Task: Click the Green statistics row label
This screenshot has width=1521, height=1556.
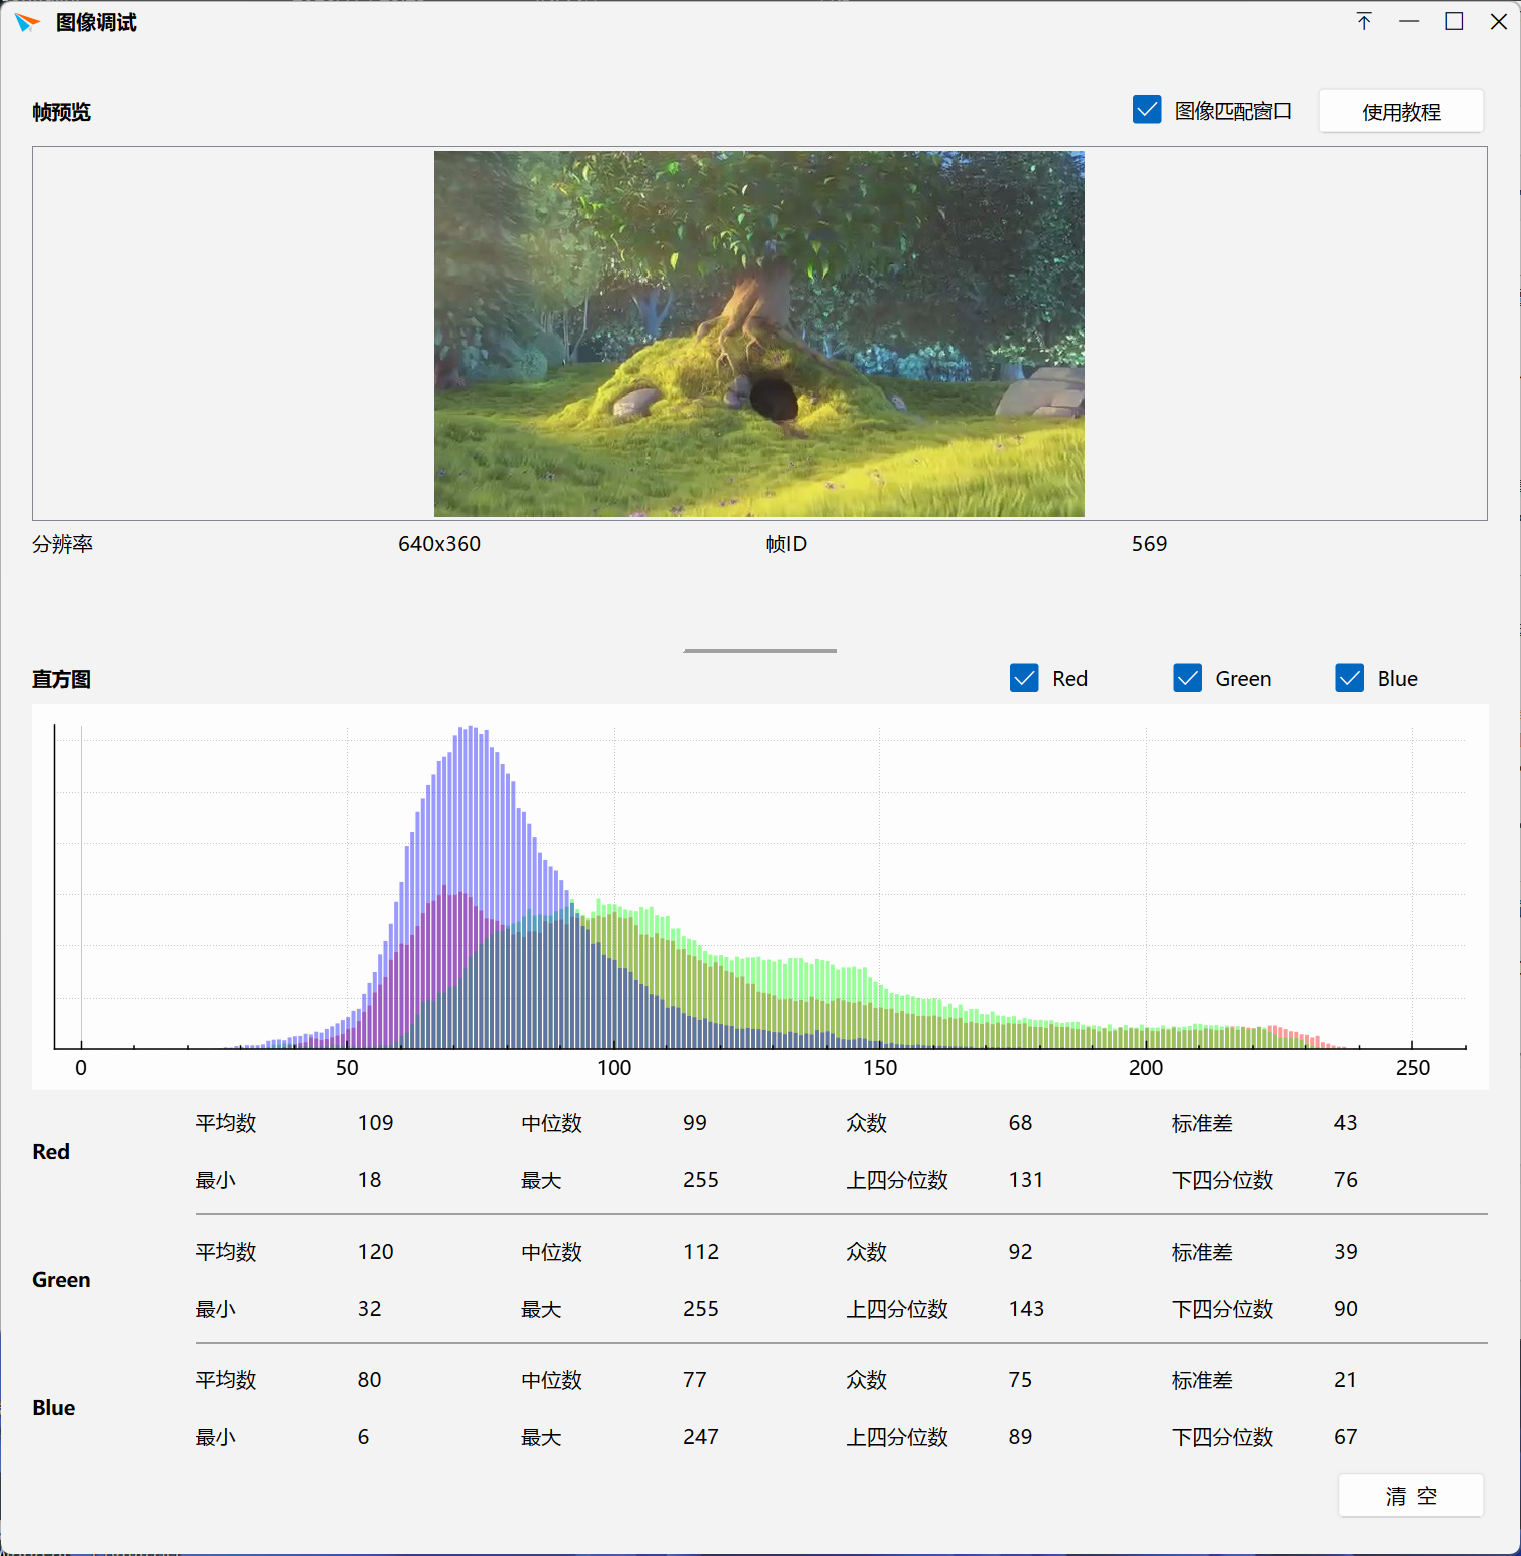Action: coord(61,1280)
